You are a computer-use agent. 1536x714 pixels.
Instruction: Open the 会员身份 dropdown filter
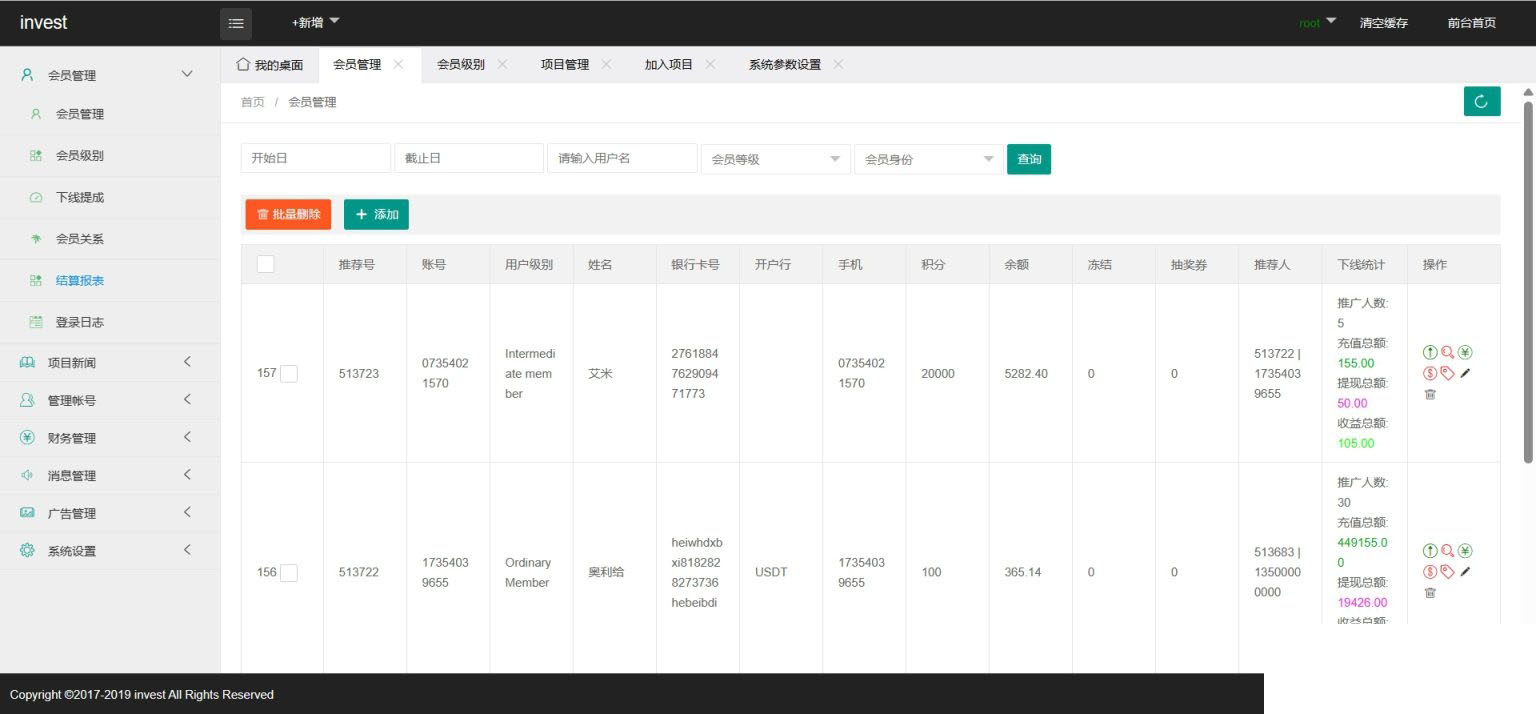tap(928, 159)
